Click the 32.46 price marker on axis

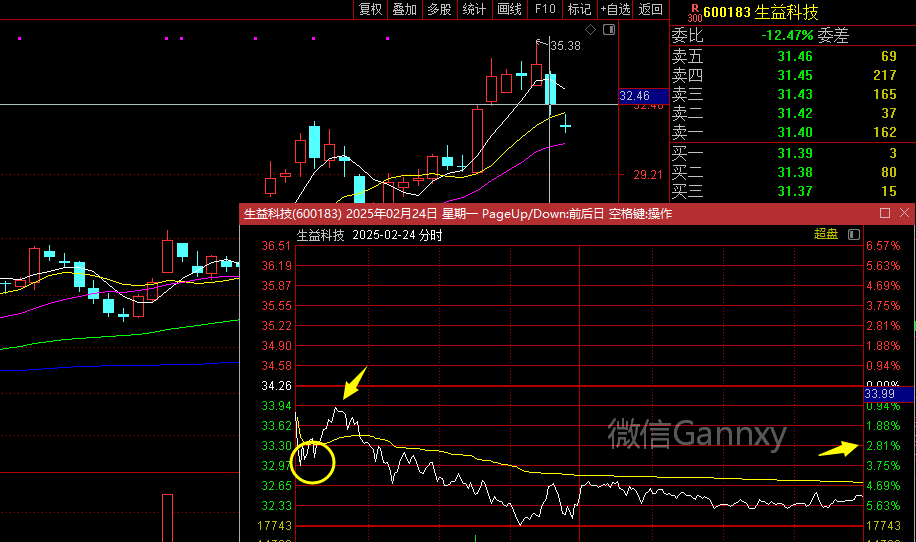click(643, 96)
